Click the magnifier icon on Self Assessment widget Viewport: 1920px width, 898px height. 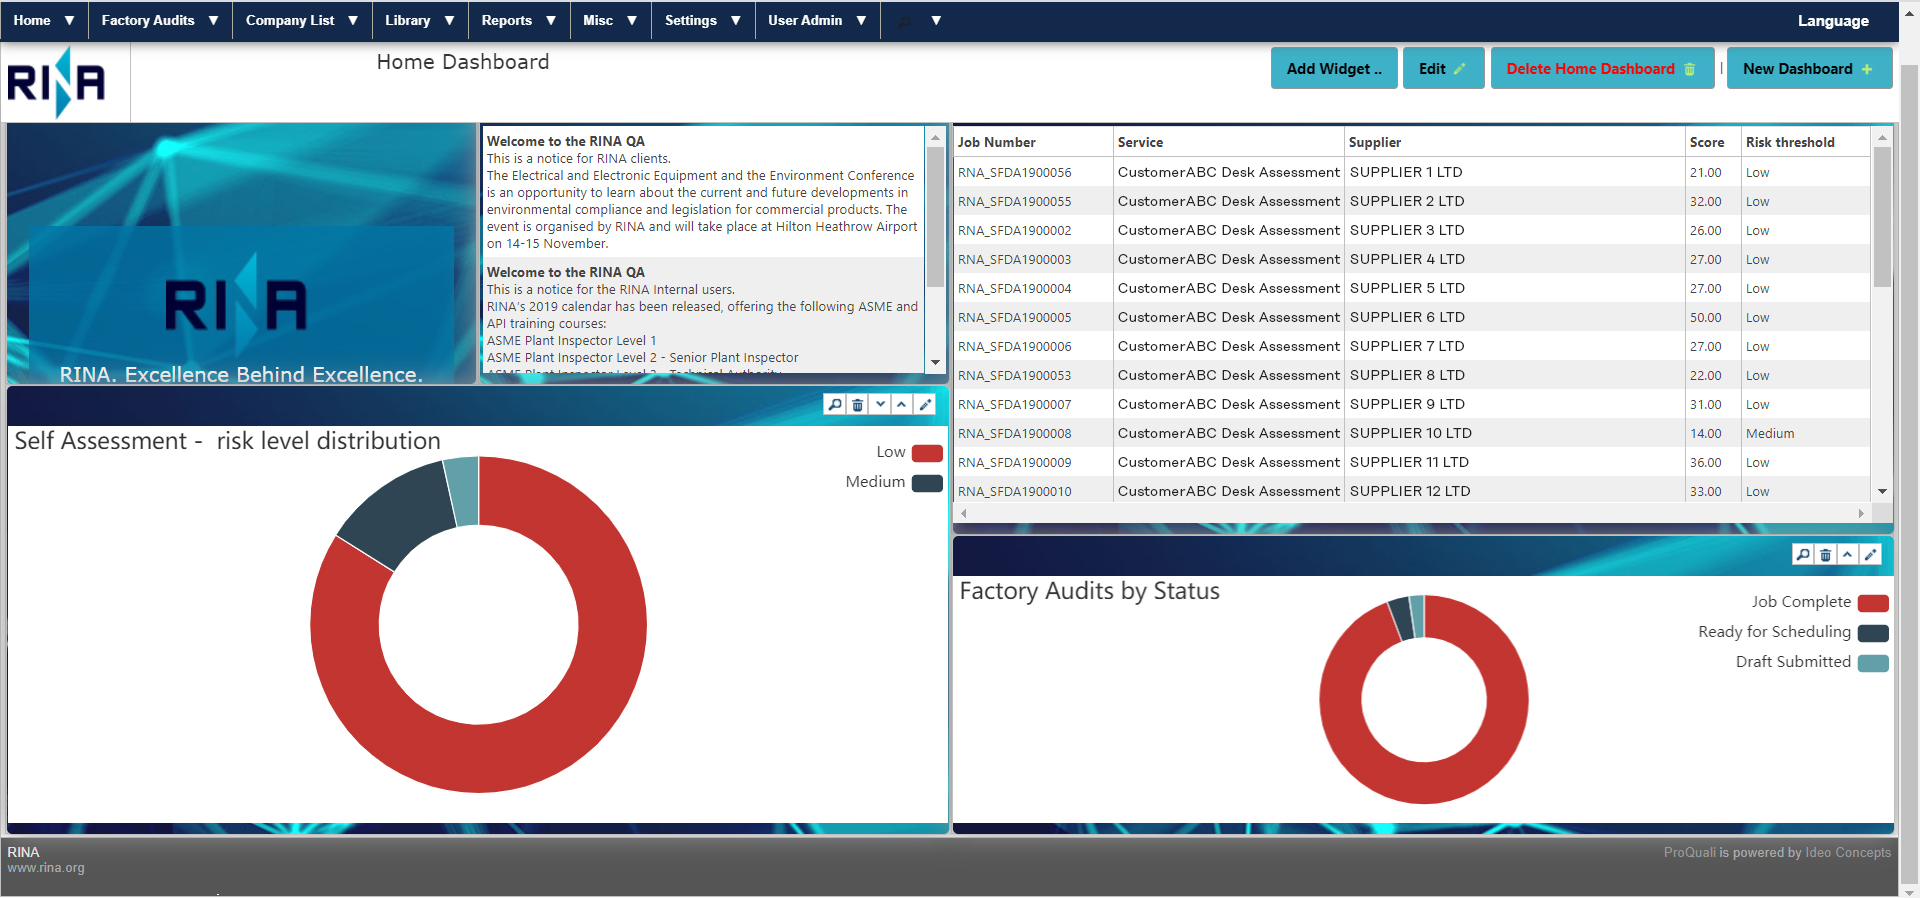tap(835, 405)
